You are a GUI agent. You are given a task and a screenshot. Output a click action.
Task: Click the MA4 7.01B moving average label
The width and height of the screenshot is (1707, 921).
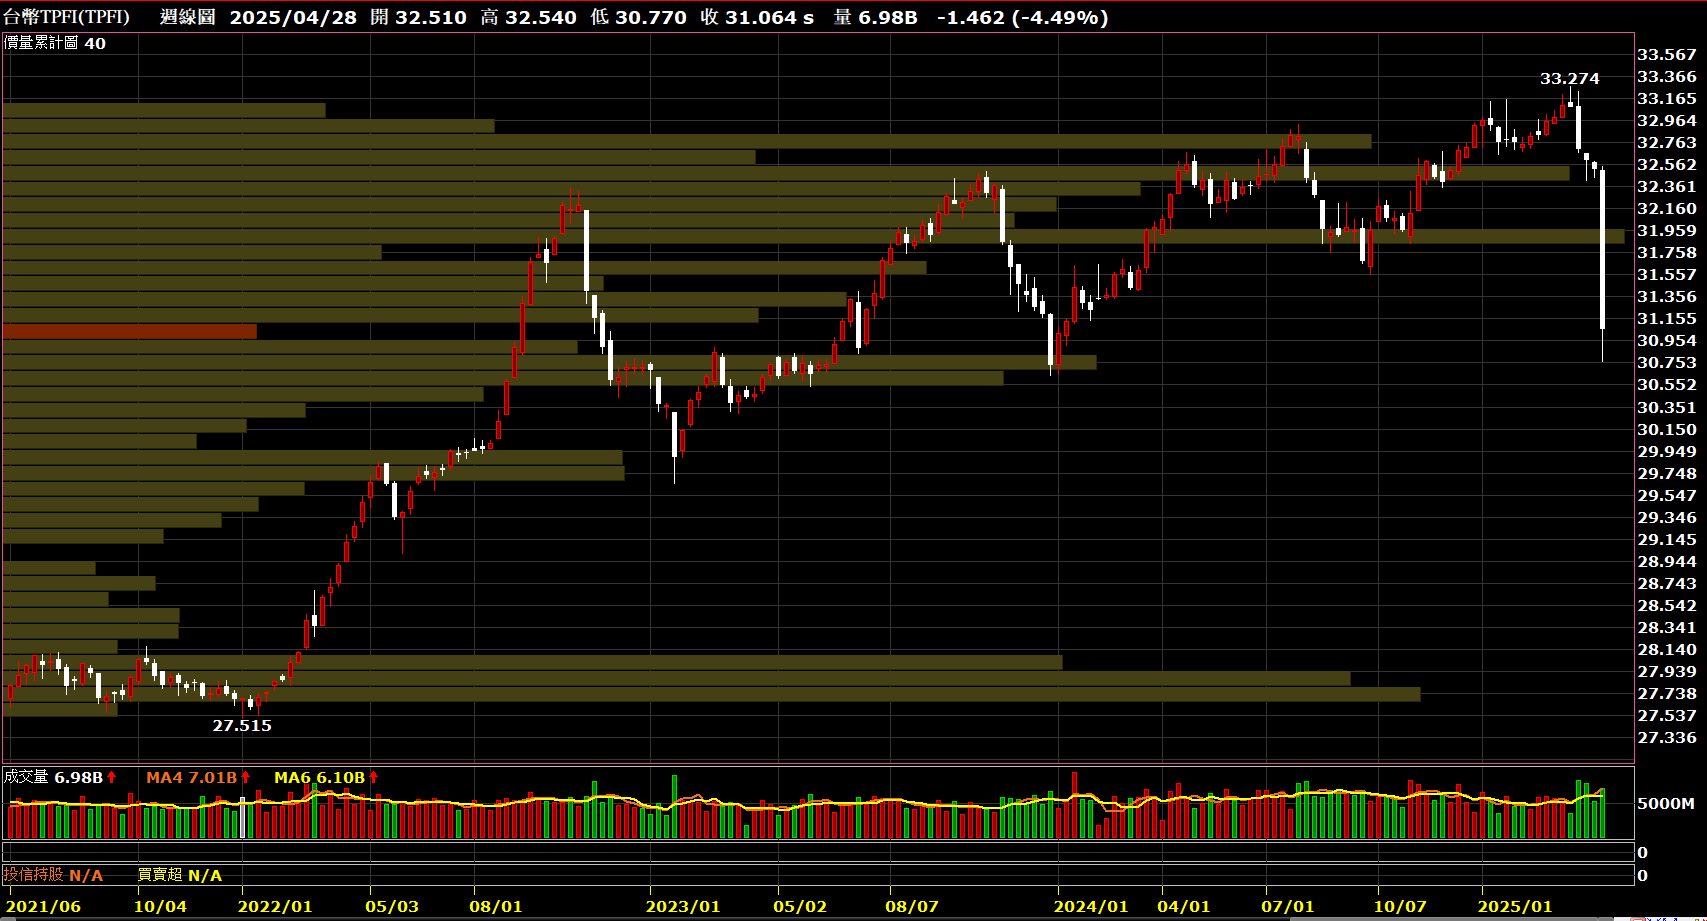pyautogui.click(x=191, y=777)
